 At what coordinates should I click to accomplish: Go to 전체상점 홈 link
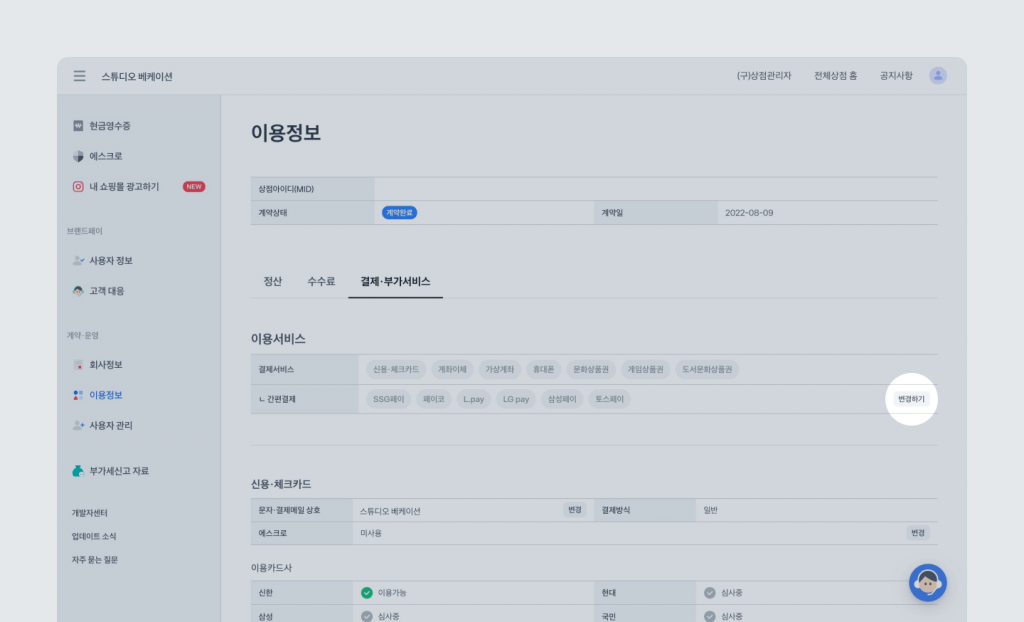point(835,76)
